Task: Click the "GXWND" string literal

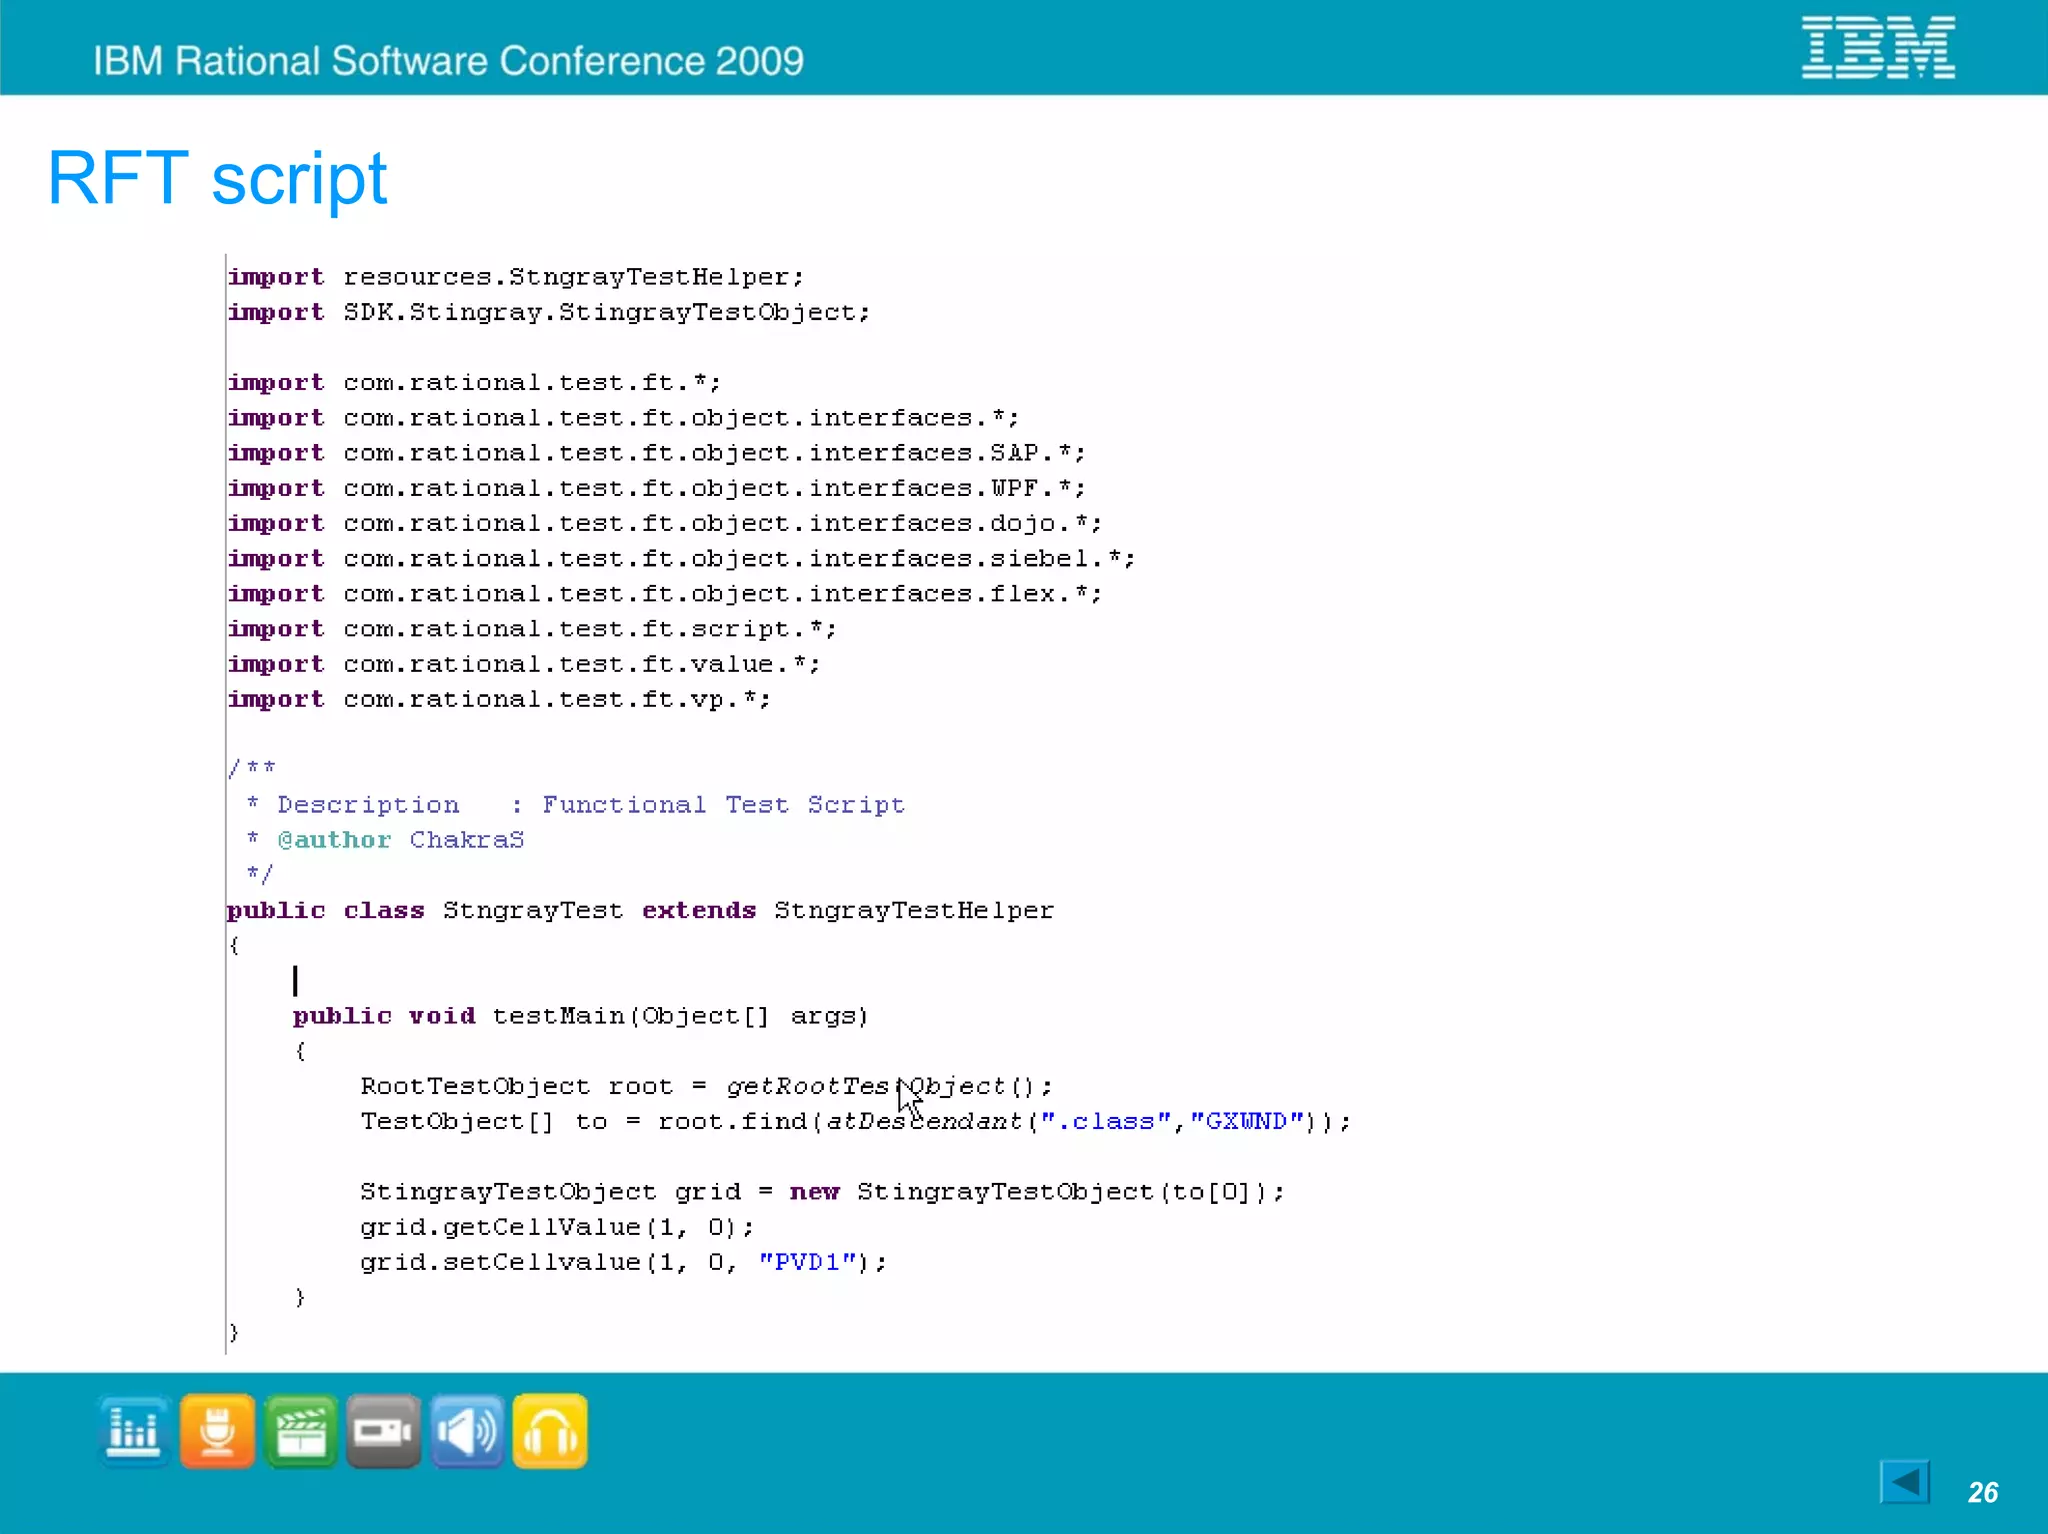Action: point(1246,1121)
